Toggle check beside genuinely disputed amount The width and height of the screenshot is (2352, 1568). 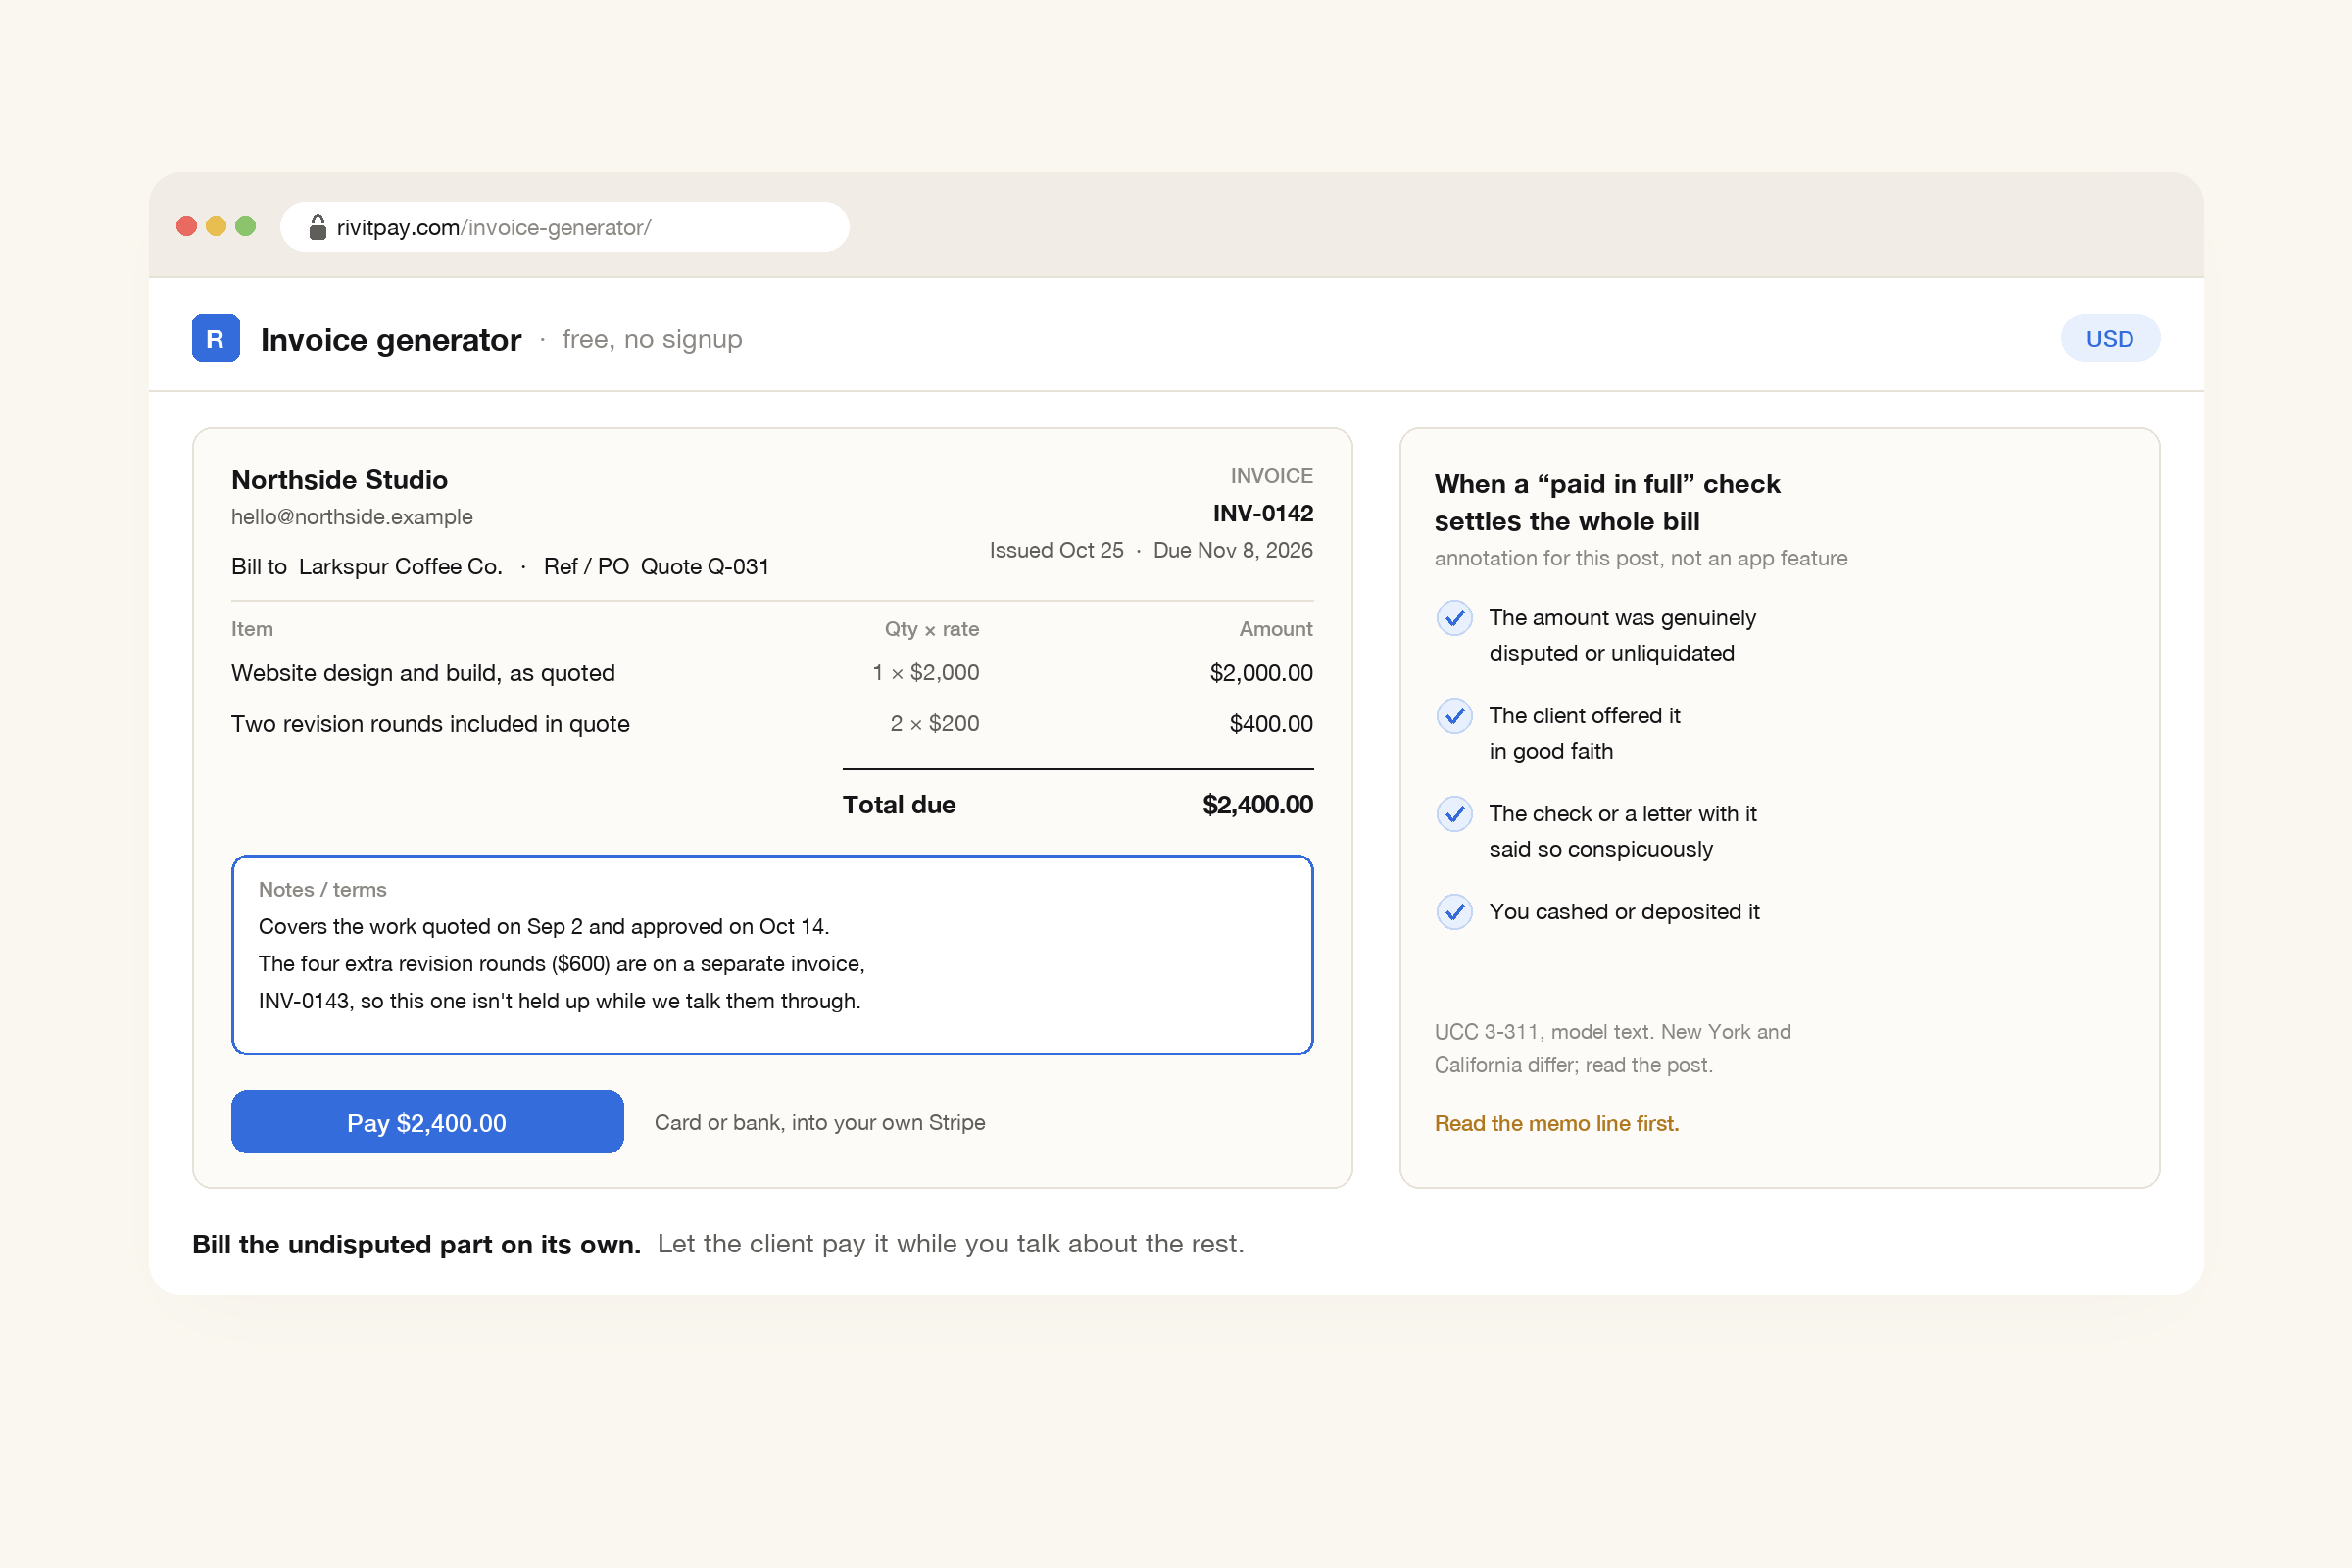[x=1454, y=618]
